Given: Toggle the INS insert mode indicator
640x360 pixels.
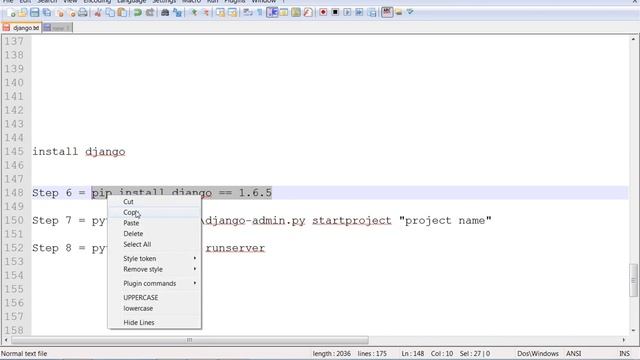Looking at the screenshot, I should pos(624,353).
